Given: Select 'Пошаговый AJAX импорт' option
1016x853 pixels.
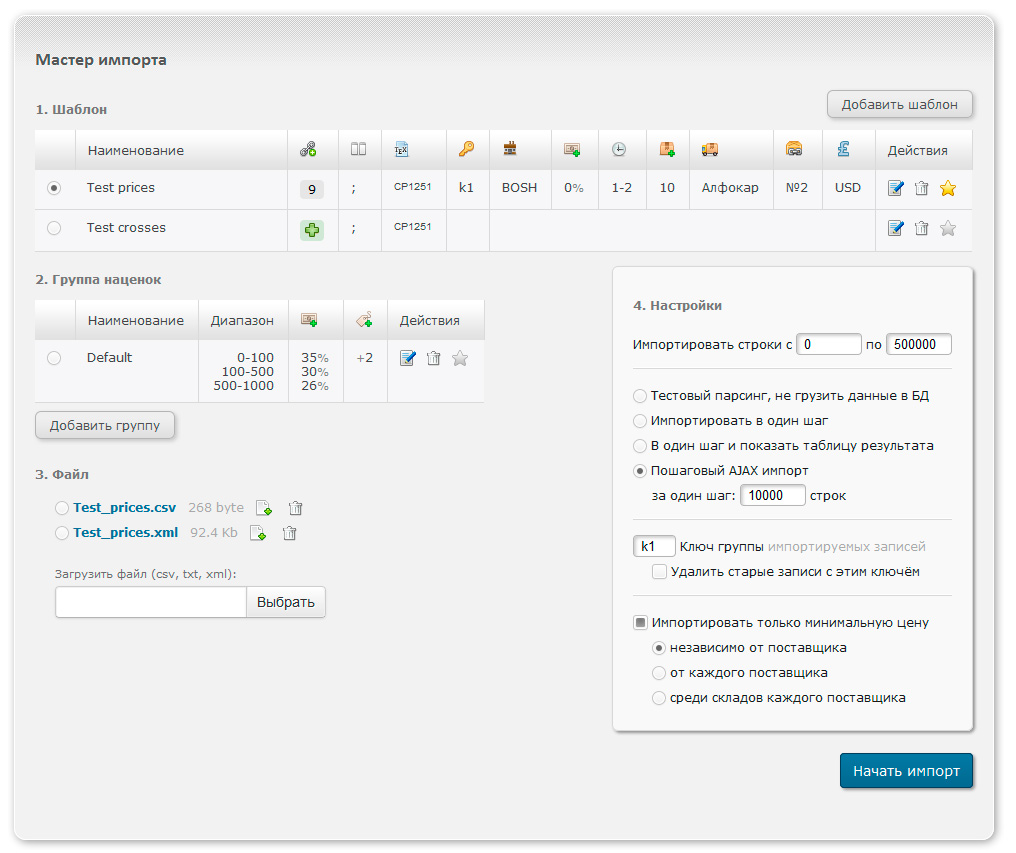Looking at the screenshot, I should click(x=640, y=471).
